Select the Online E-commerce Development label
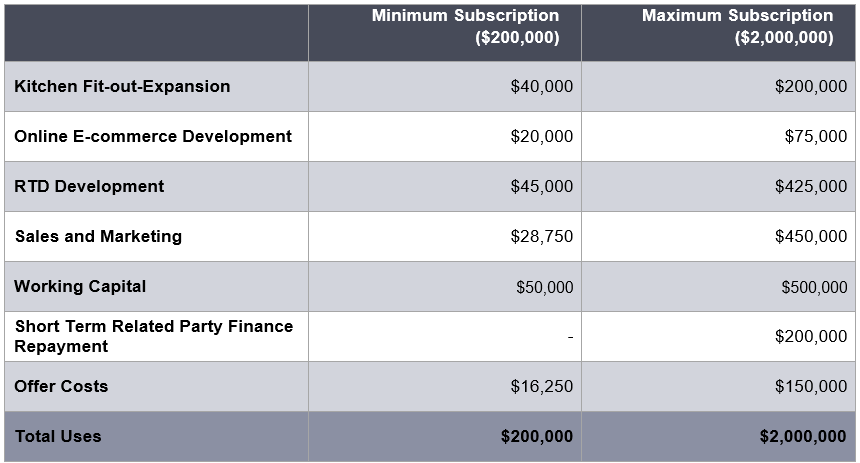The image size is (860, 463). click(x=153, y=137)
